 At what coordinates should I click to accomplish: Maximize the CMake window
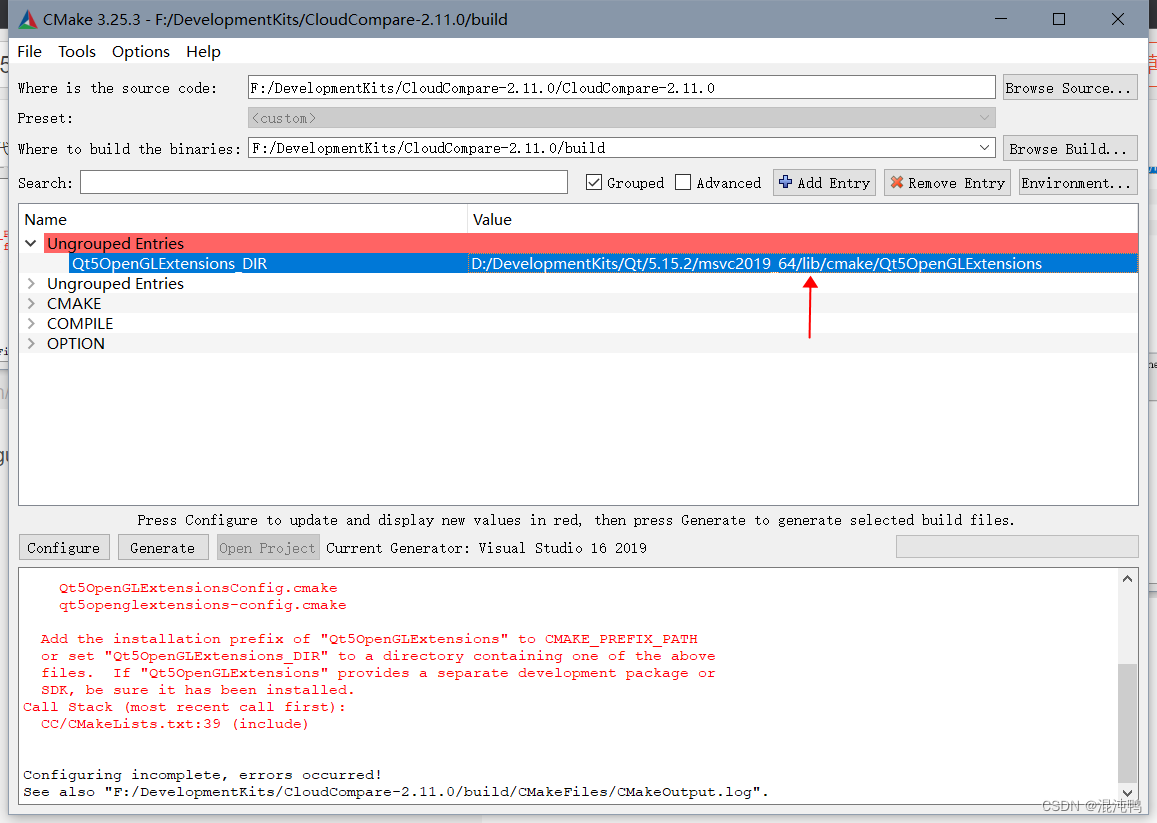pyautogui.click(x=1059, y=19)
